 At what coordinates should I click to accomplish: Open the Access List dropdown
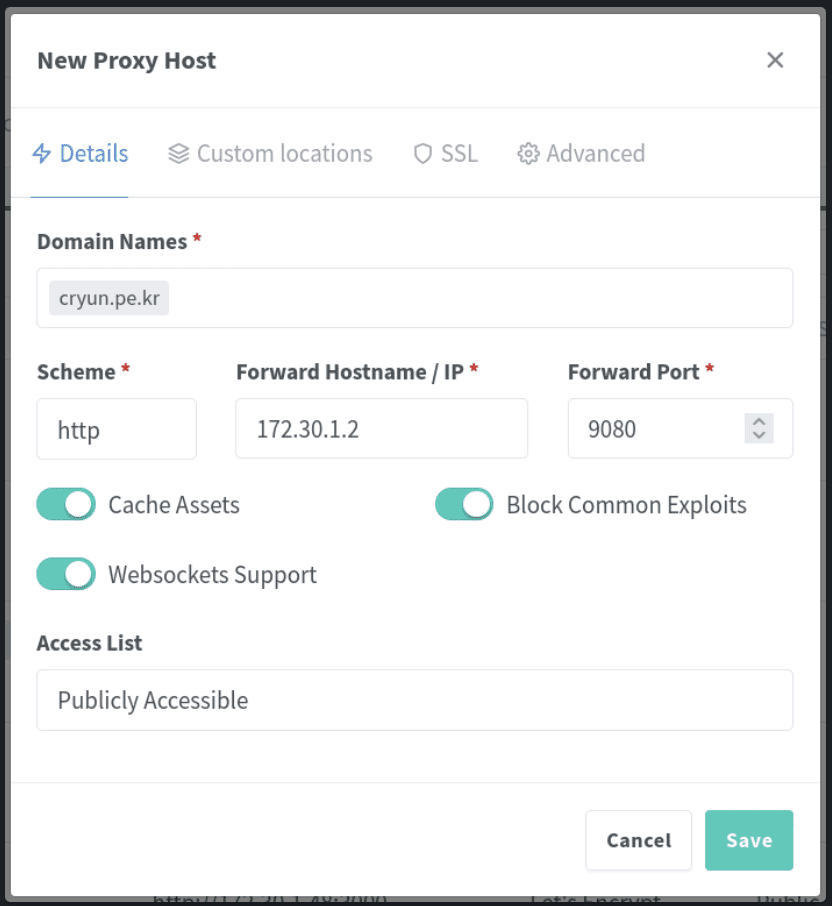415,700
